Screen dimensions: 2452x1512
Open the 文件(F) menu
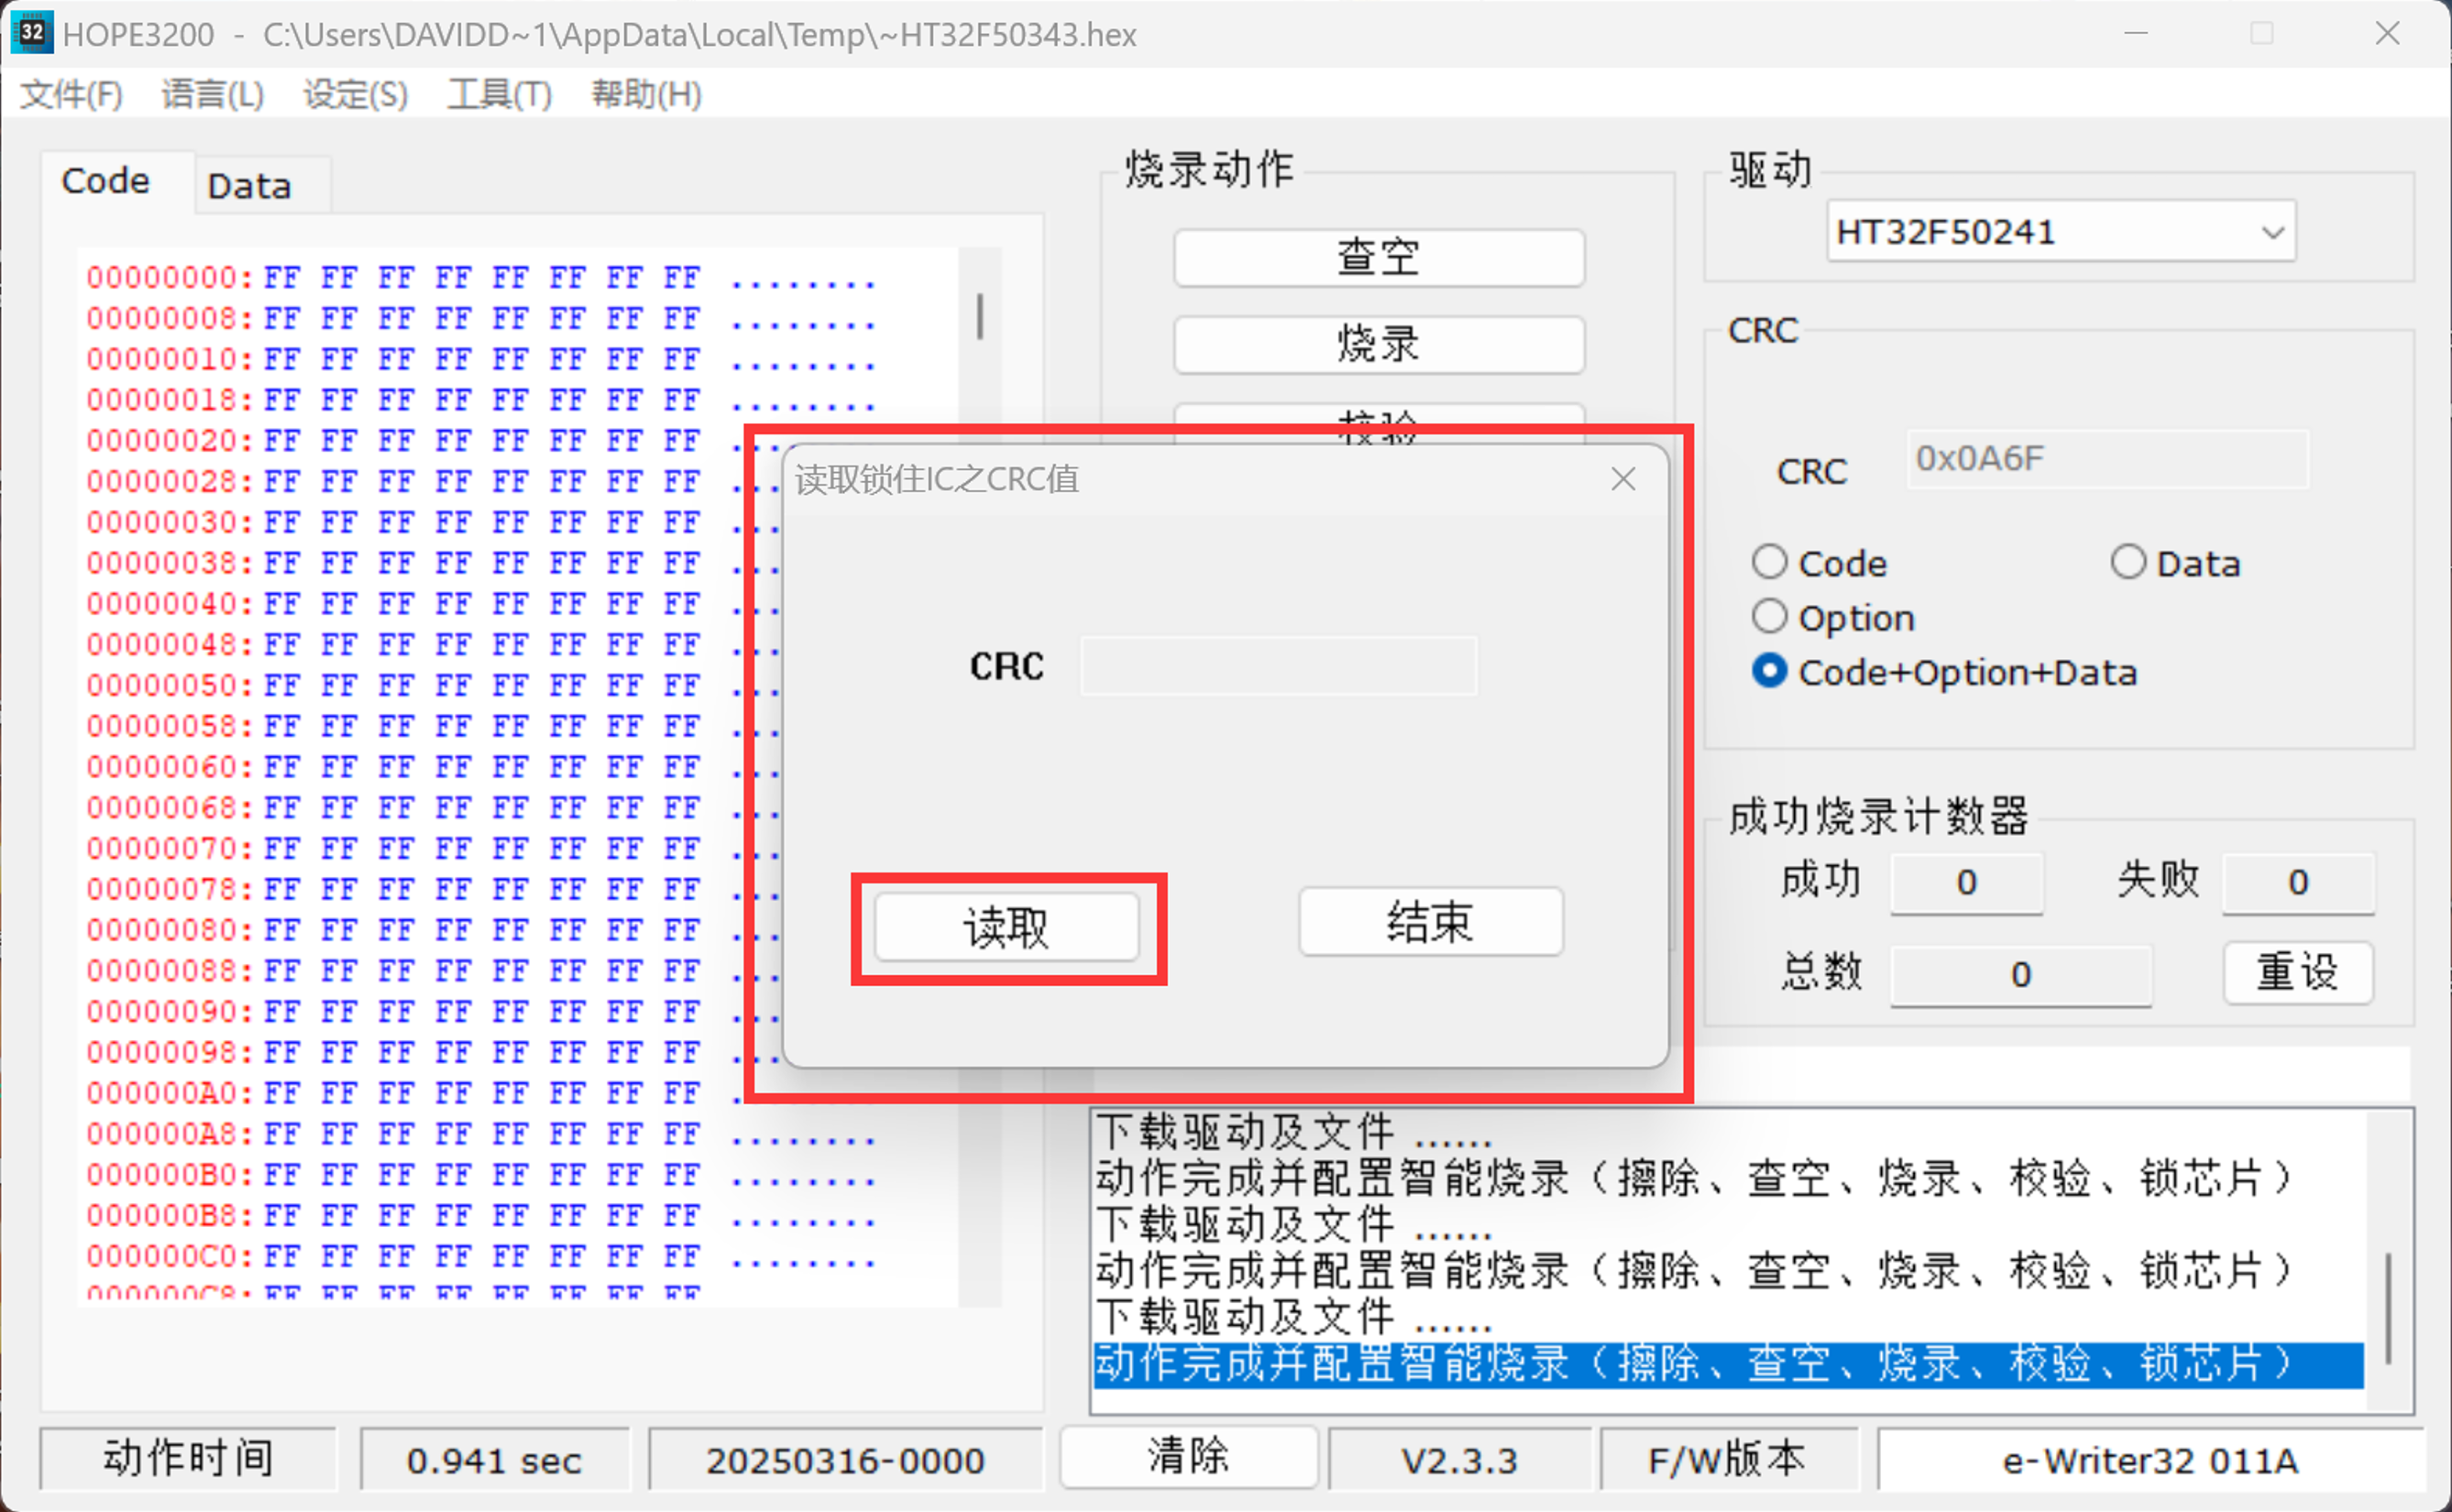click(x=71, y=95)
